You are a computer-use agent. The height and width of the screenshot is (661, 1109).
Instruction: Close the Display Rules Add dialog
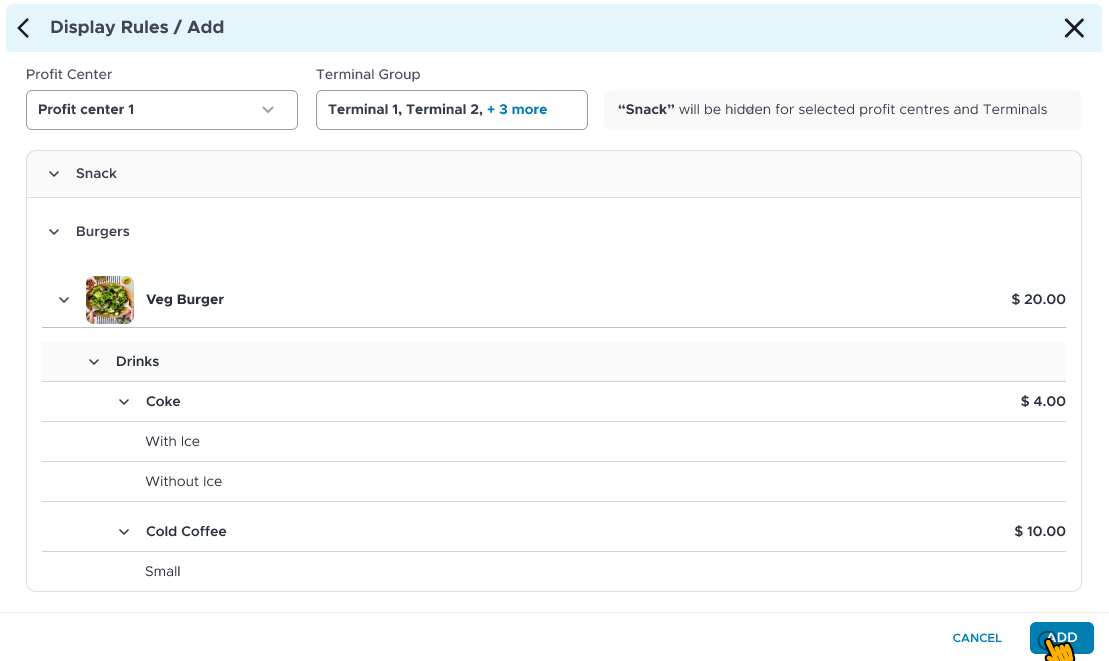click(1074, 28)
